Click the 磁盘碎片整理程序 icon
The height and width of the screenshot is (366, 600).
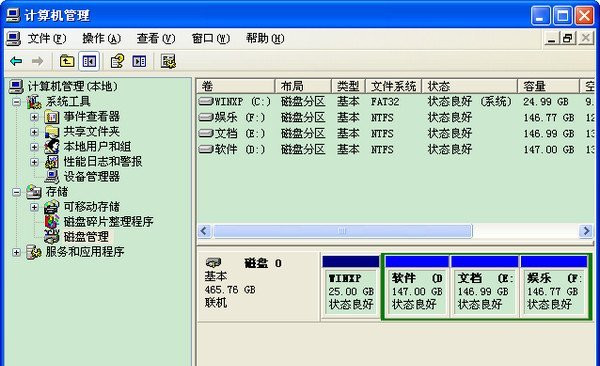pyautogui.click(x=52, y=222)
